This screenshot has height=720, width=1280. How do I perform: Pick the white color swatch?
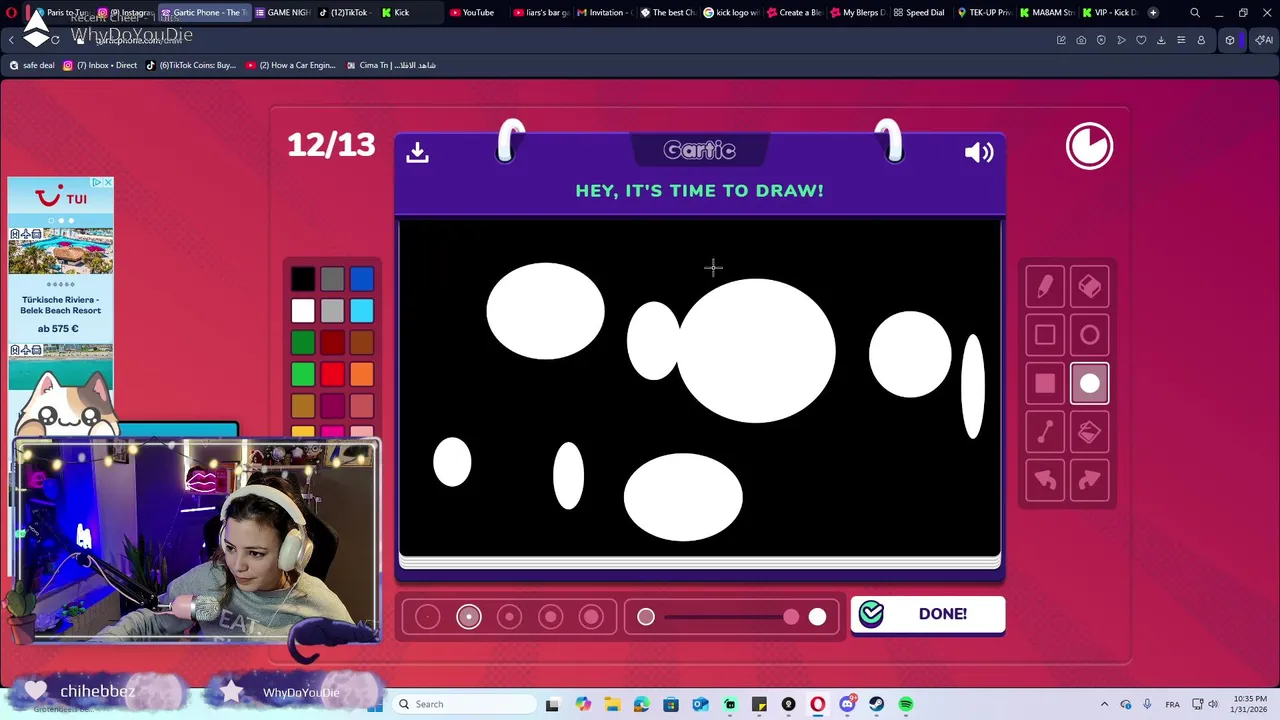[x=303, y=311]
